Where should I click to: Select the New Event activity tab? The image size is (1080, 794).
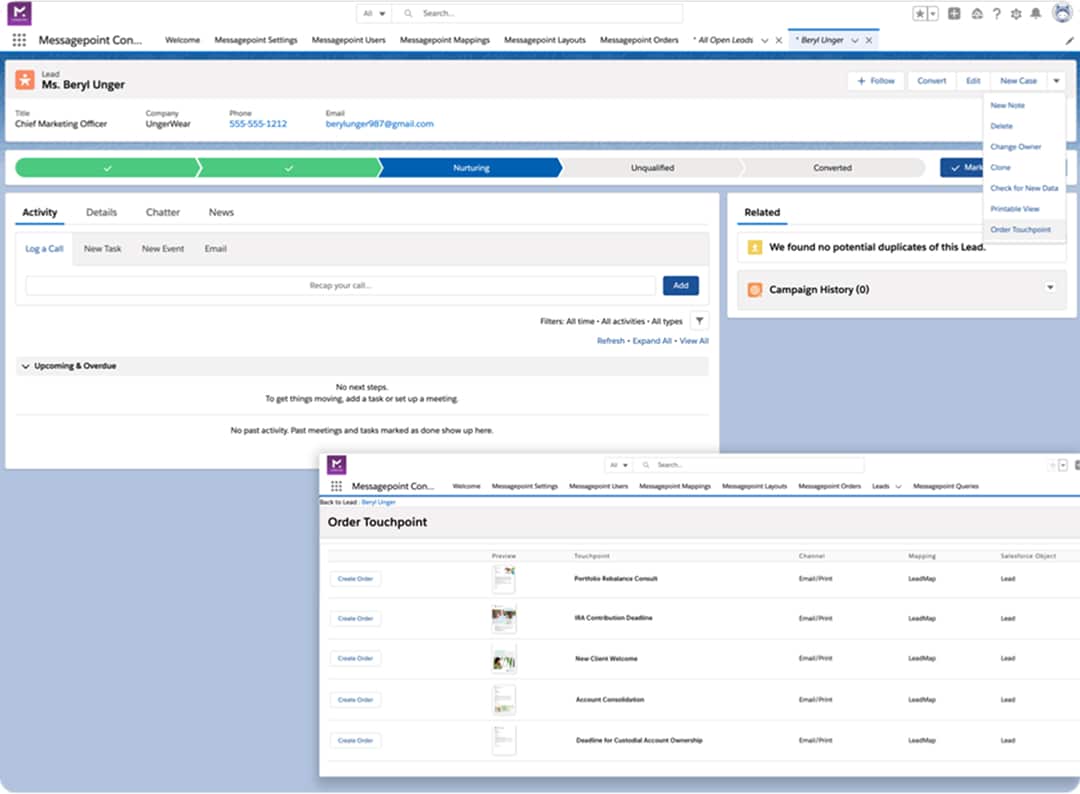163,249
